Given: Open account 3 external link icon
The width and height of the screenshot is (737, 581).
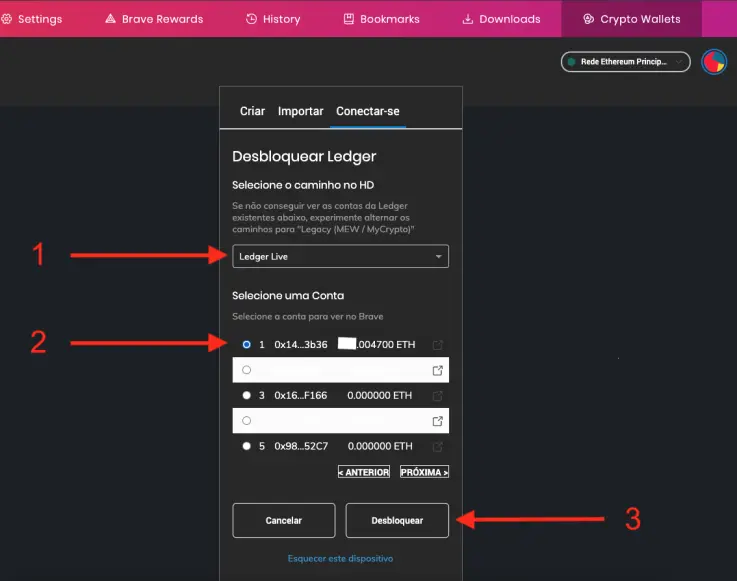Looking at the screenshot, I should (x=438, y=396).
